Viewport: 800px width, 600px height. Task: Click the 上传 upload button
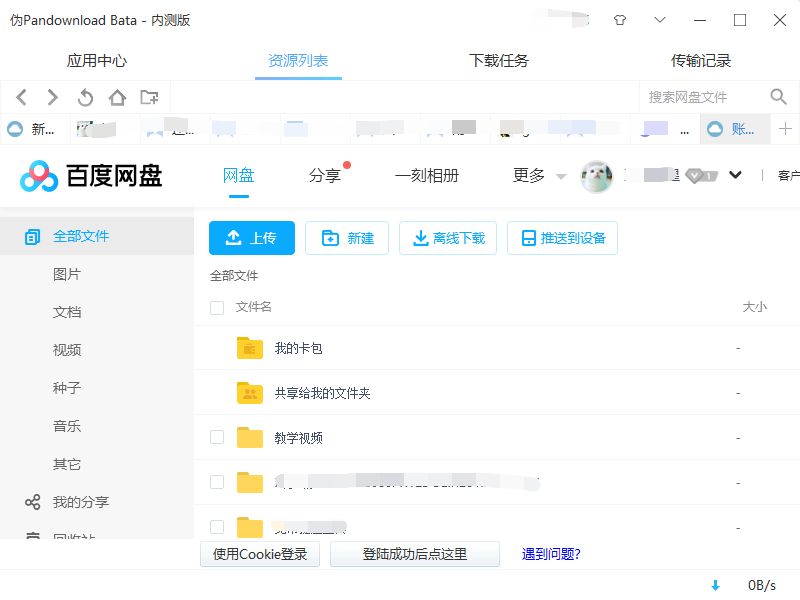(x=252, y=238)
